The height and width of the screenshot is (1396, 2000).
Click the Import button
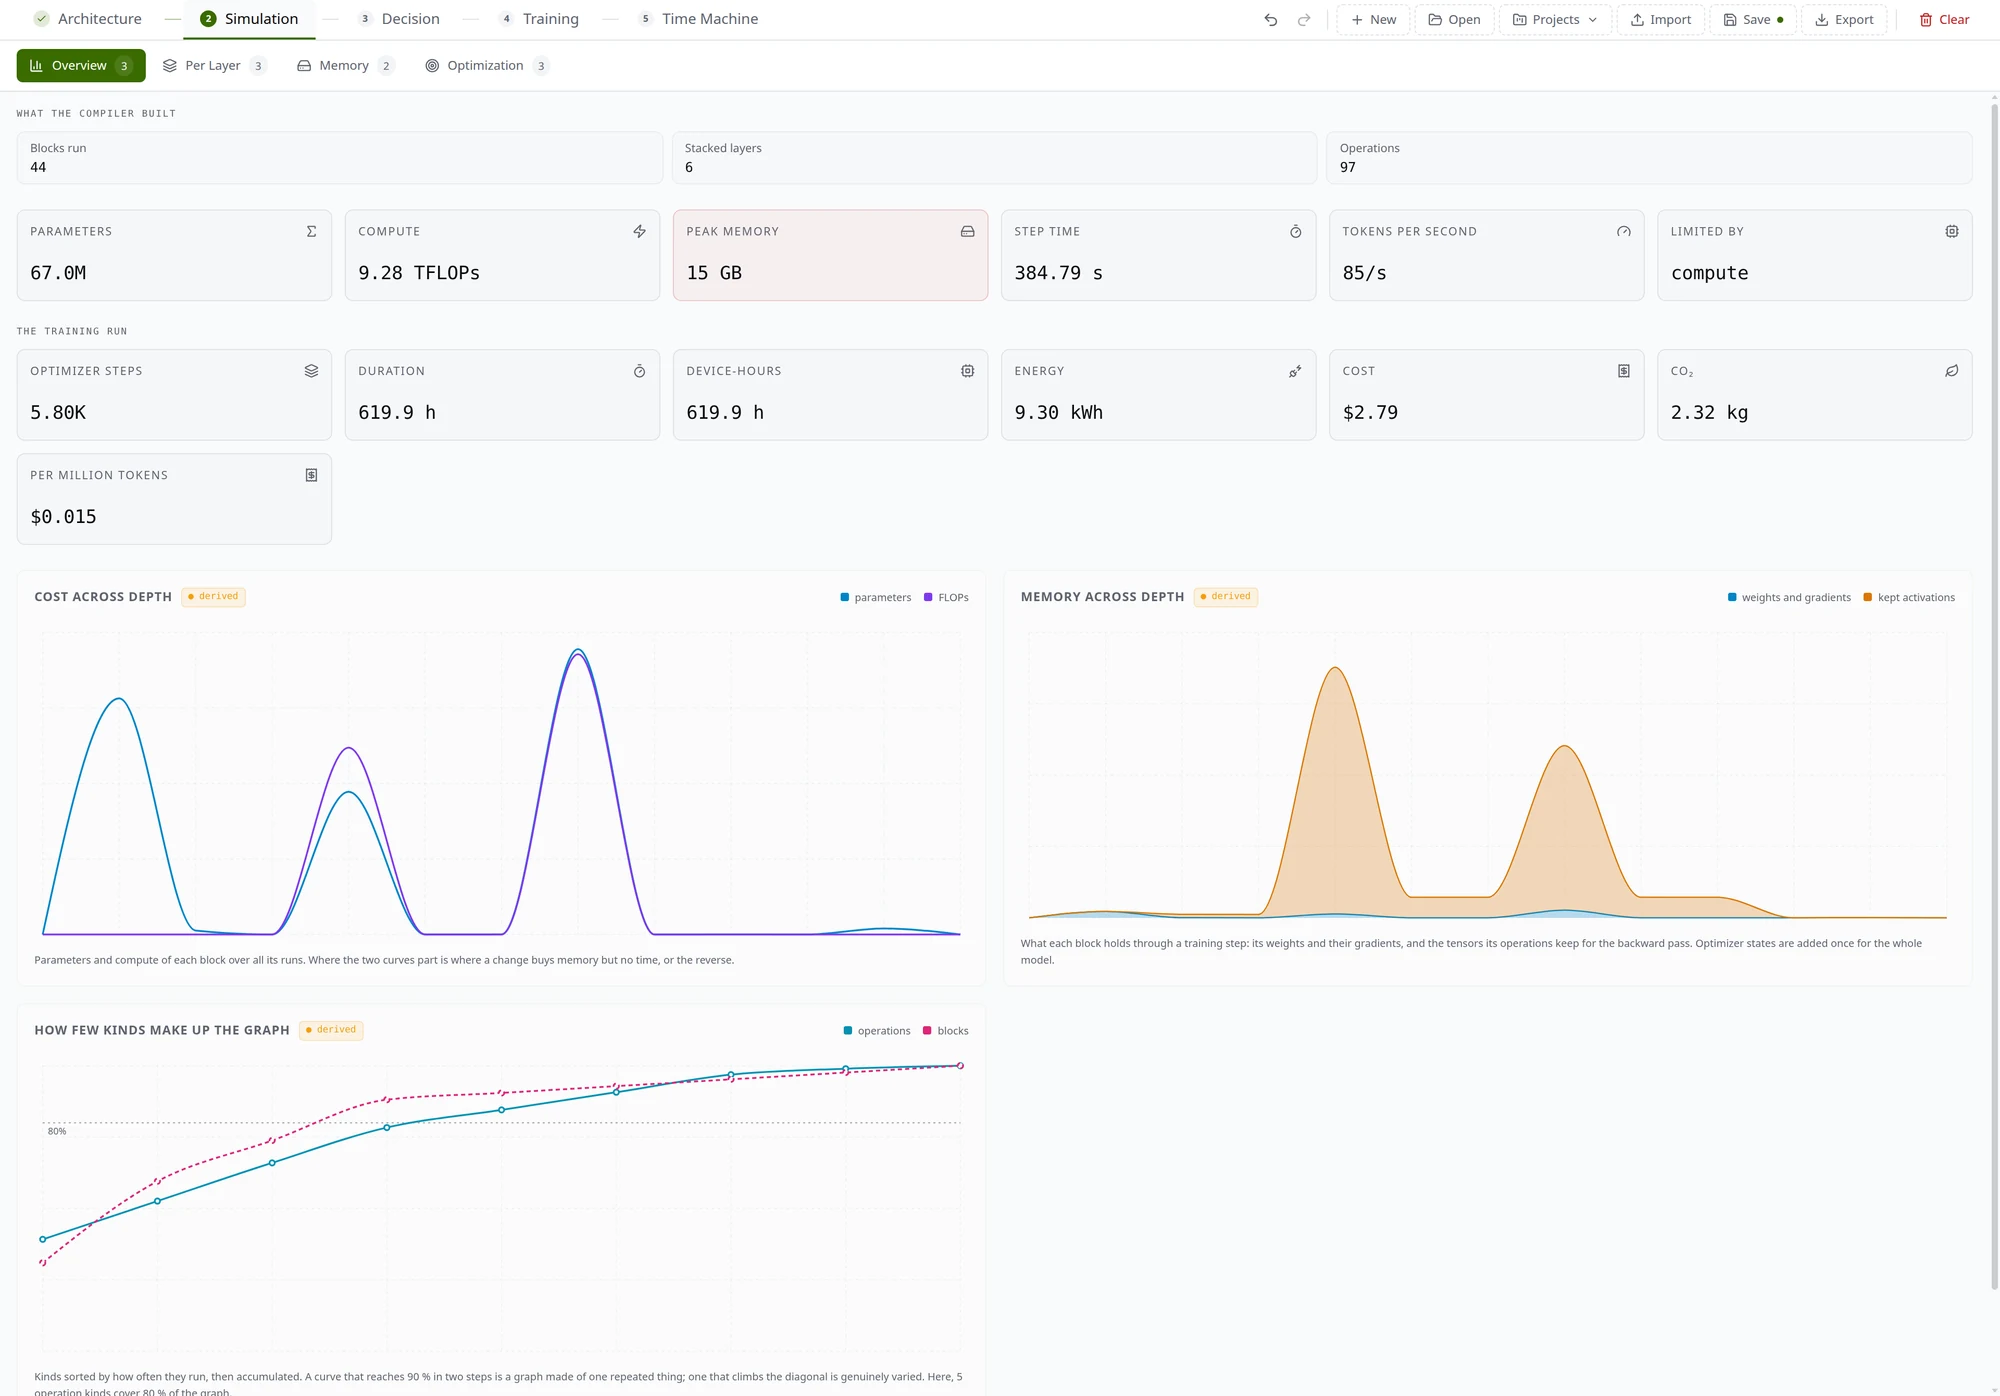click(x=1660, y=20)
